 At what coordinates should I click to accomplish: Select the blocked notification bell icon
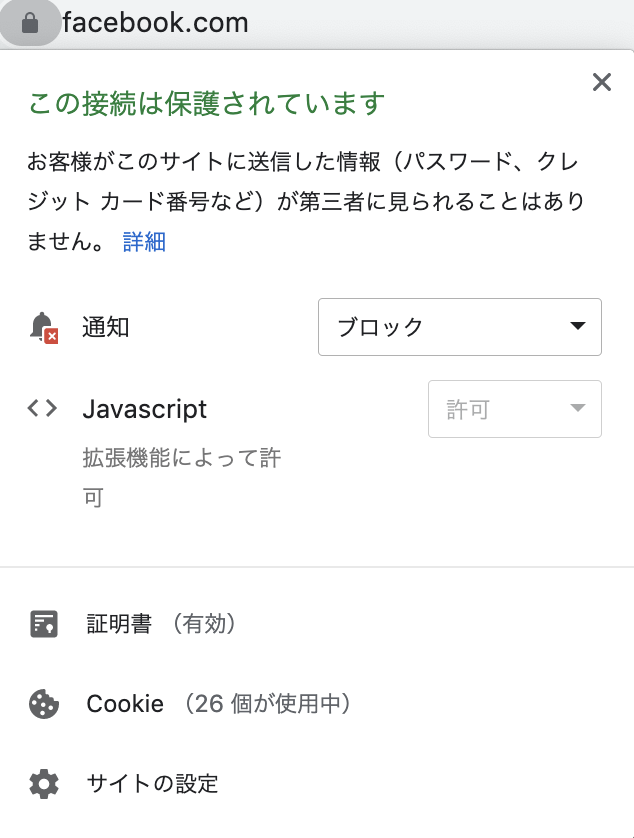coord(41,327)
